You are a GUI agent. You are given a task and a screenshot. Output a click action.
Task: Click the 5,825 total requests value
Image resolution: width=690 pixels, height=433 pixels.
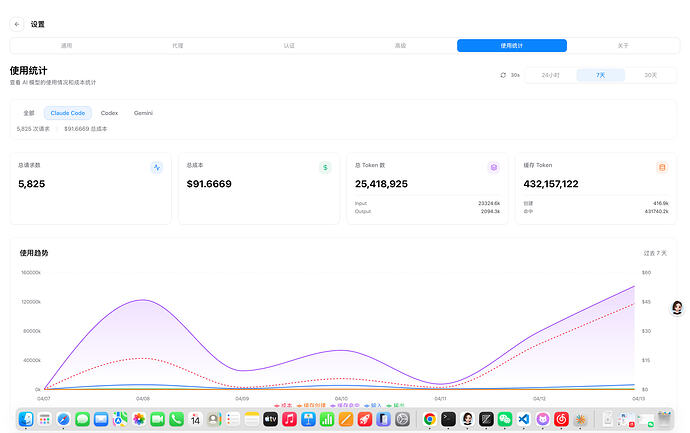pyautogui.click(x=32, y=184)
